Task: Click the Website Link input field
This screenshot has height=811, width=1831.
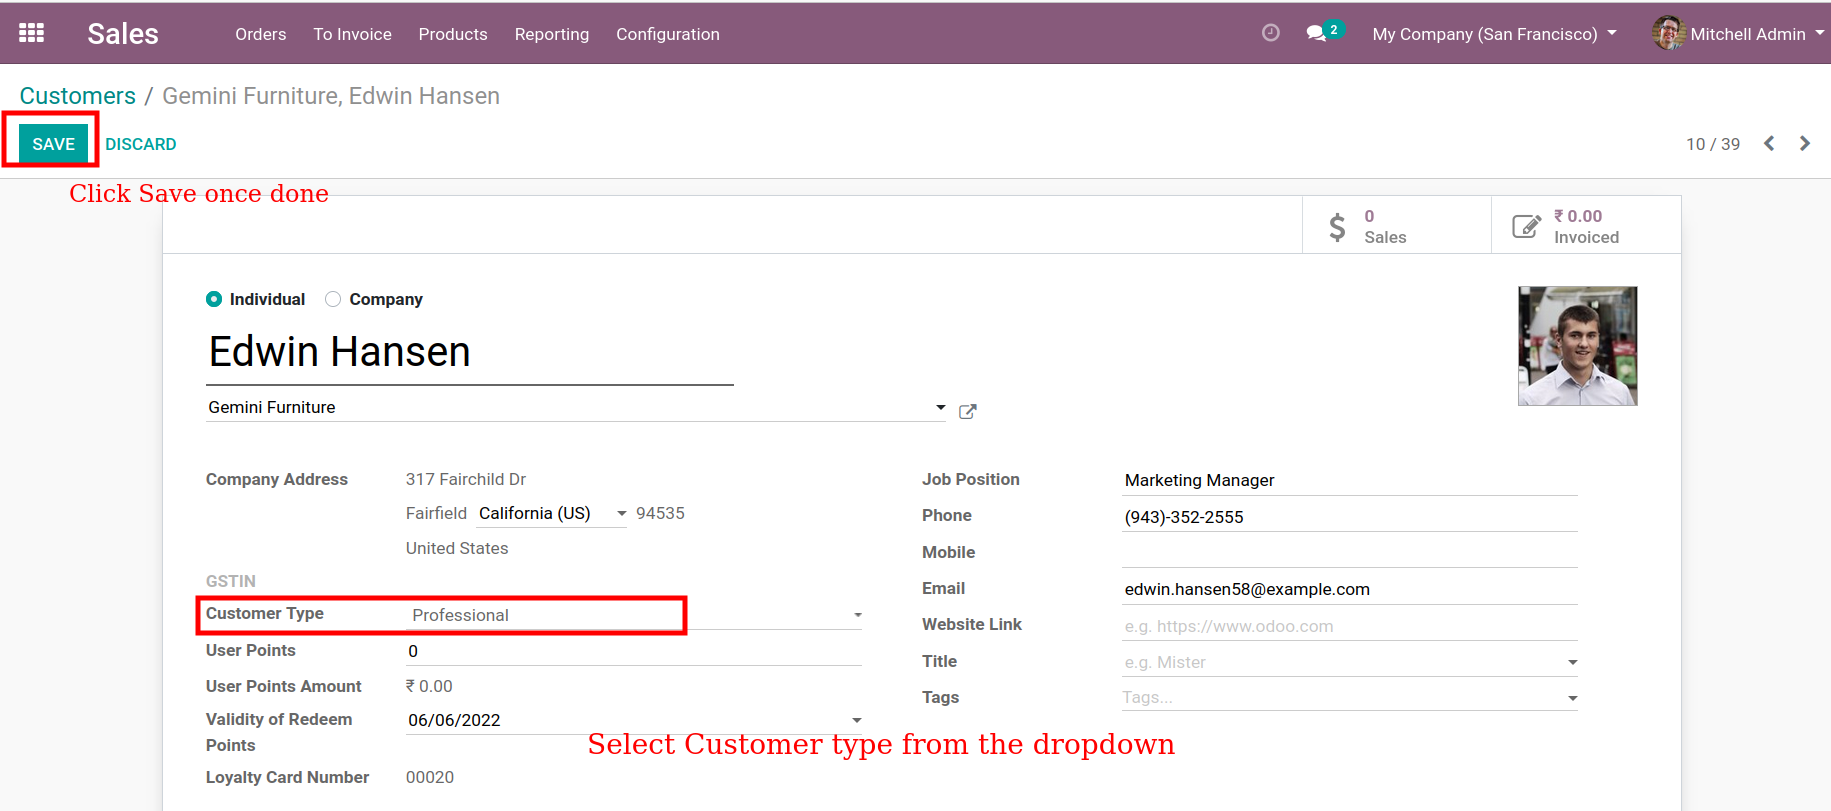Action: 1348,626
